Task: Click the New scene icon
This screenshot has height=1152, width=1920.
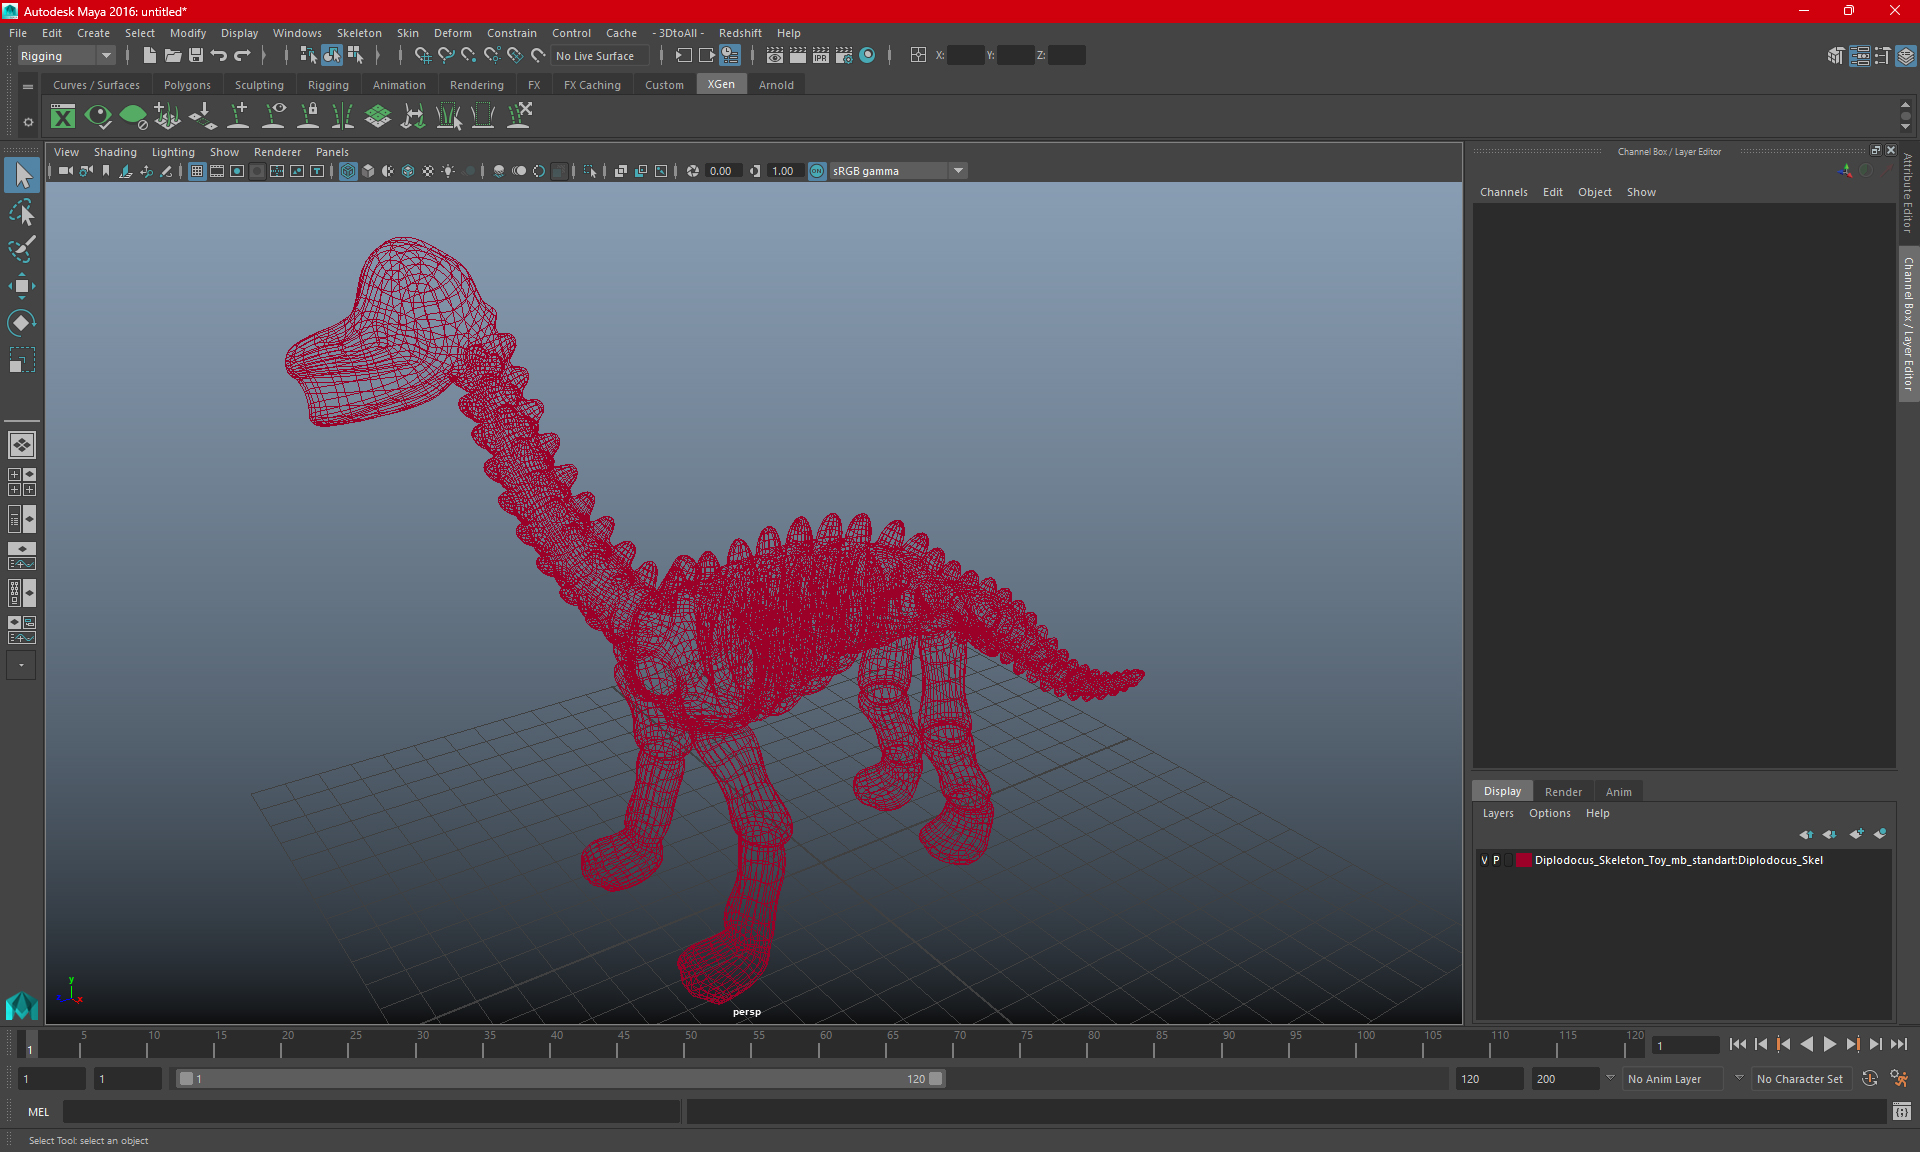Action: coord(149,56)
